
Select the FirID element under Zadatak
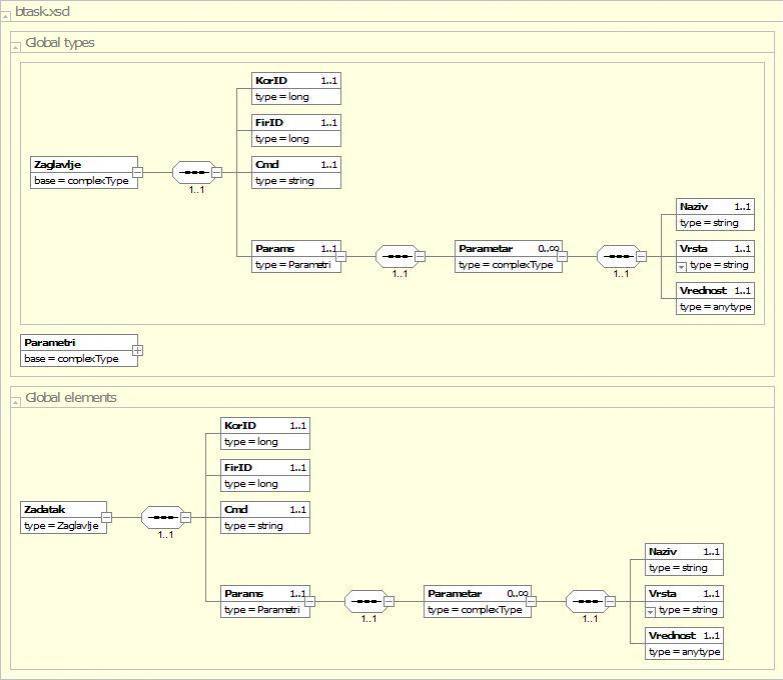click(x=265, y=467)
